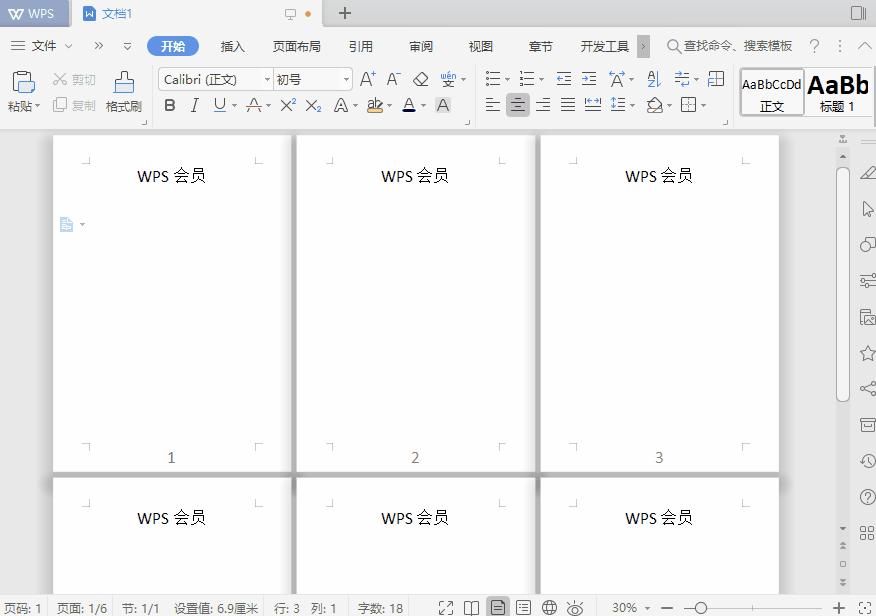Toggle italic formatting
Screen dimensions: 876x616
[194, 105]
